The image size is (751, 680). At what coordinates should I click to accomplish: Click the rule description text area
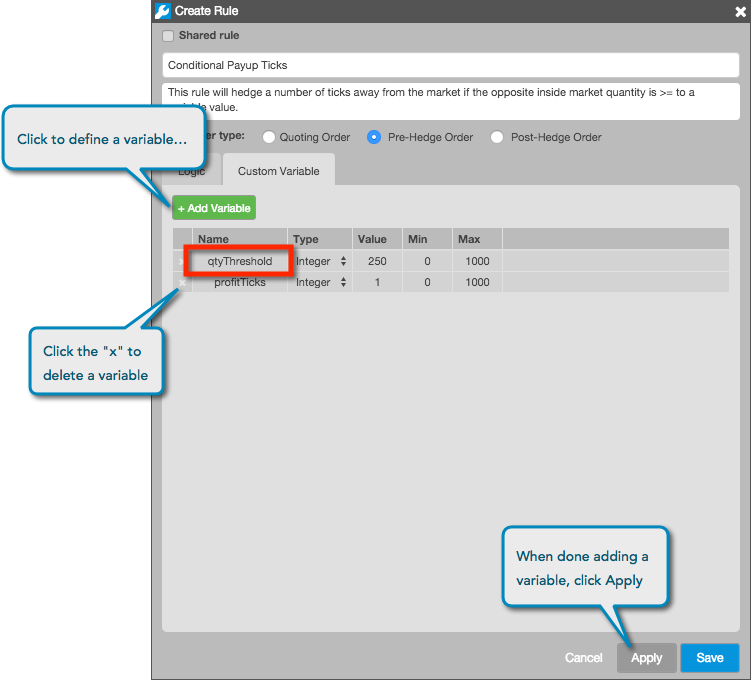coord(451,101)
